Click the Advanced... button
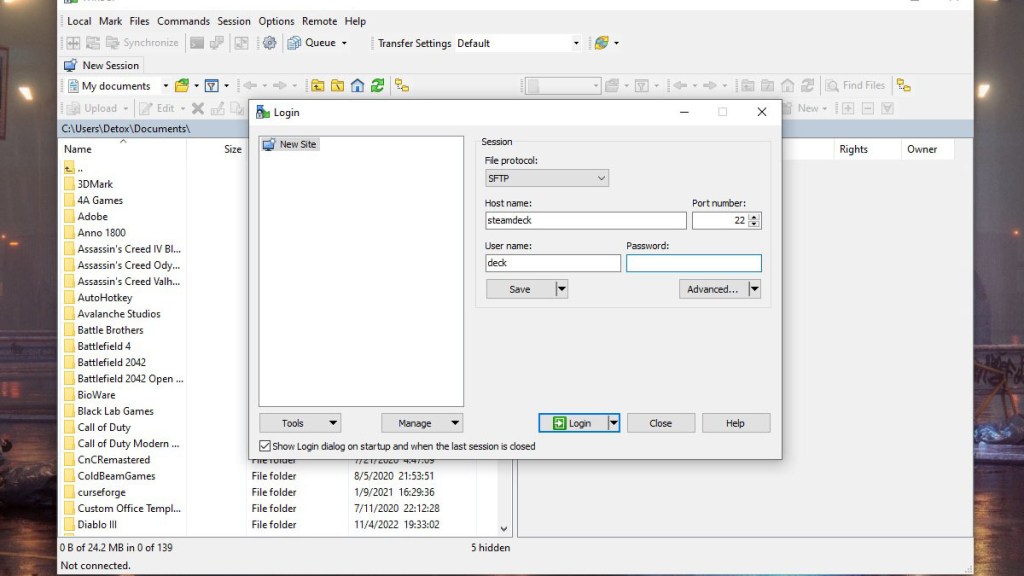Screen dimensions: 1024x576 pos(712,289)
